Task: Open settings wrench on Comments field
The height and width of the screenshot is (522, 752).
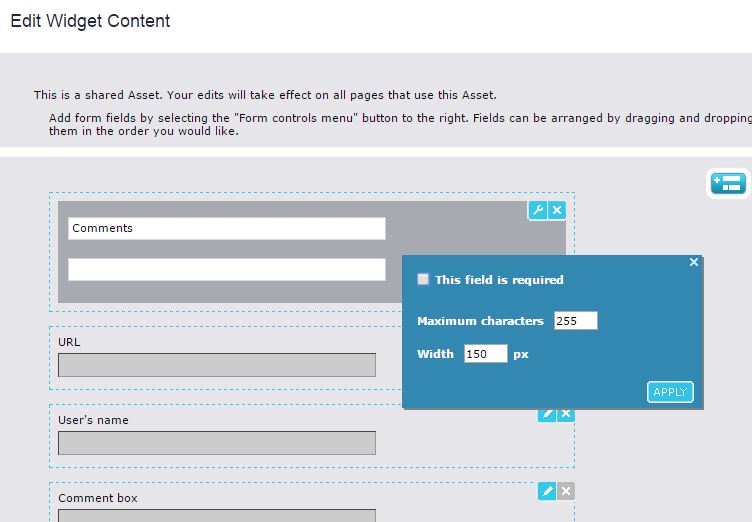Action: 538,210
